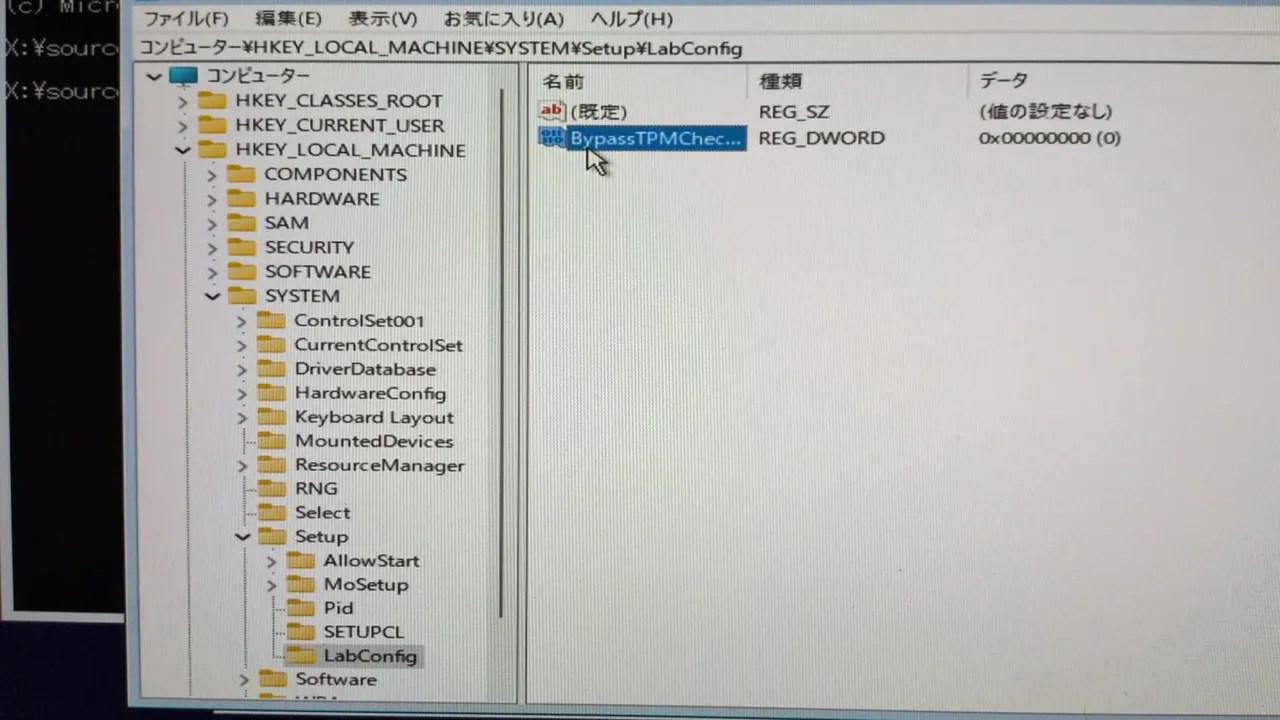Expand HKEY_CLASSES_ROOT chevron
The height and width of the screenshot is (720, 1280).
[x=182, y=101]
